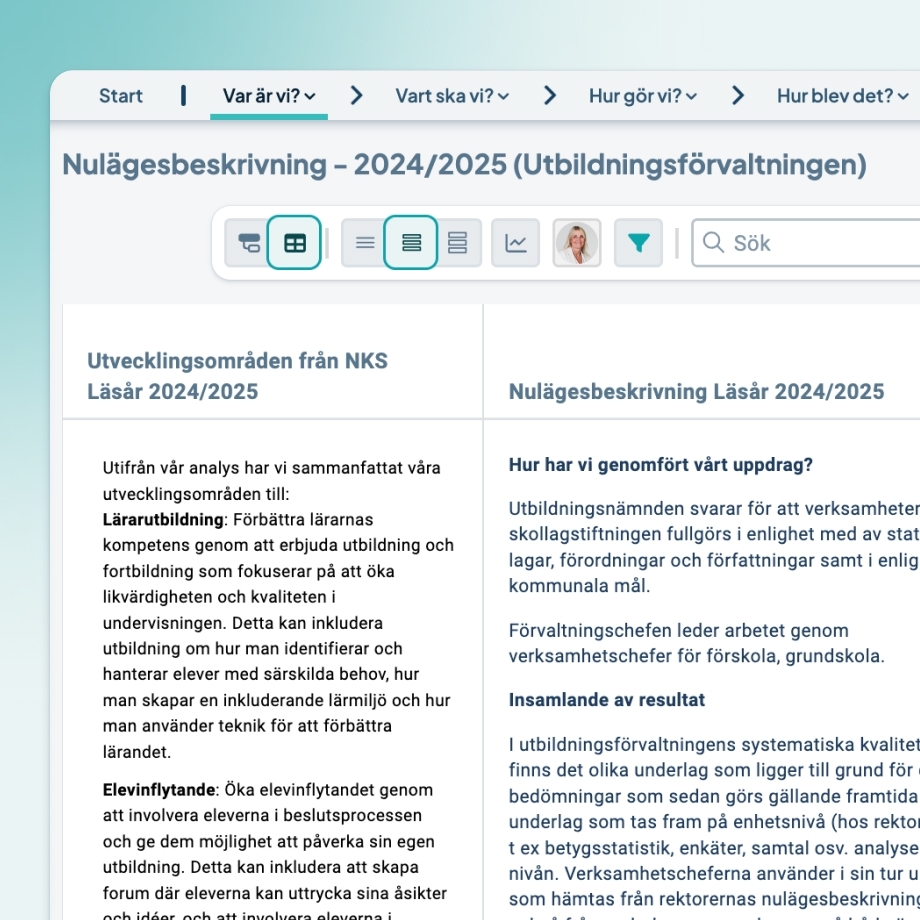Click the filter funnel icon

tap(640, 242)
